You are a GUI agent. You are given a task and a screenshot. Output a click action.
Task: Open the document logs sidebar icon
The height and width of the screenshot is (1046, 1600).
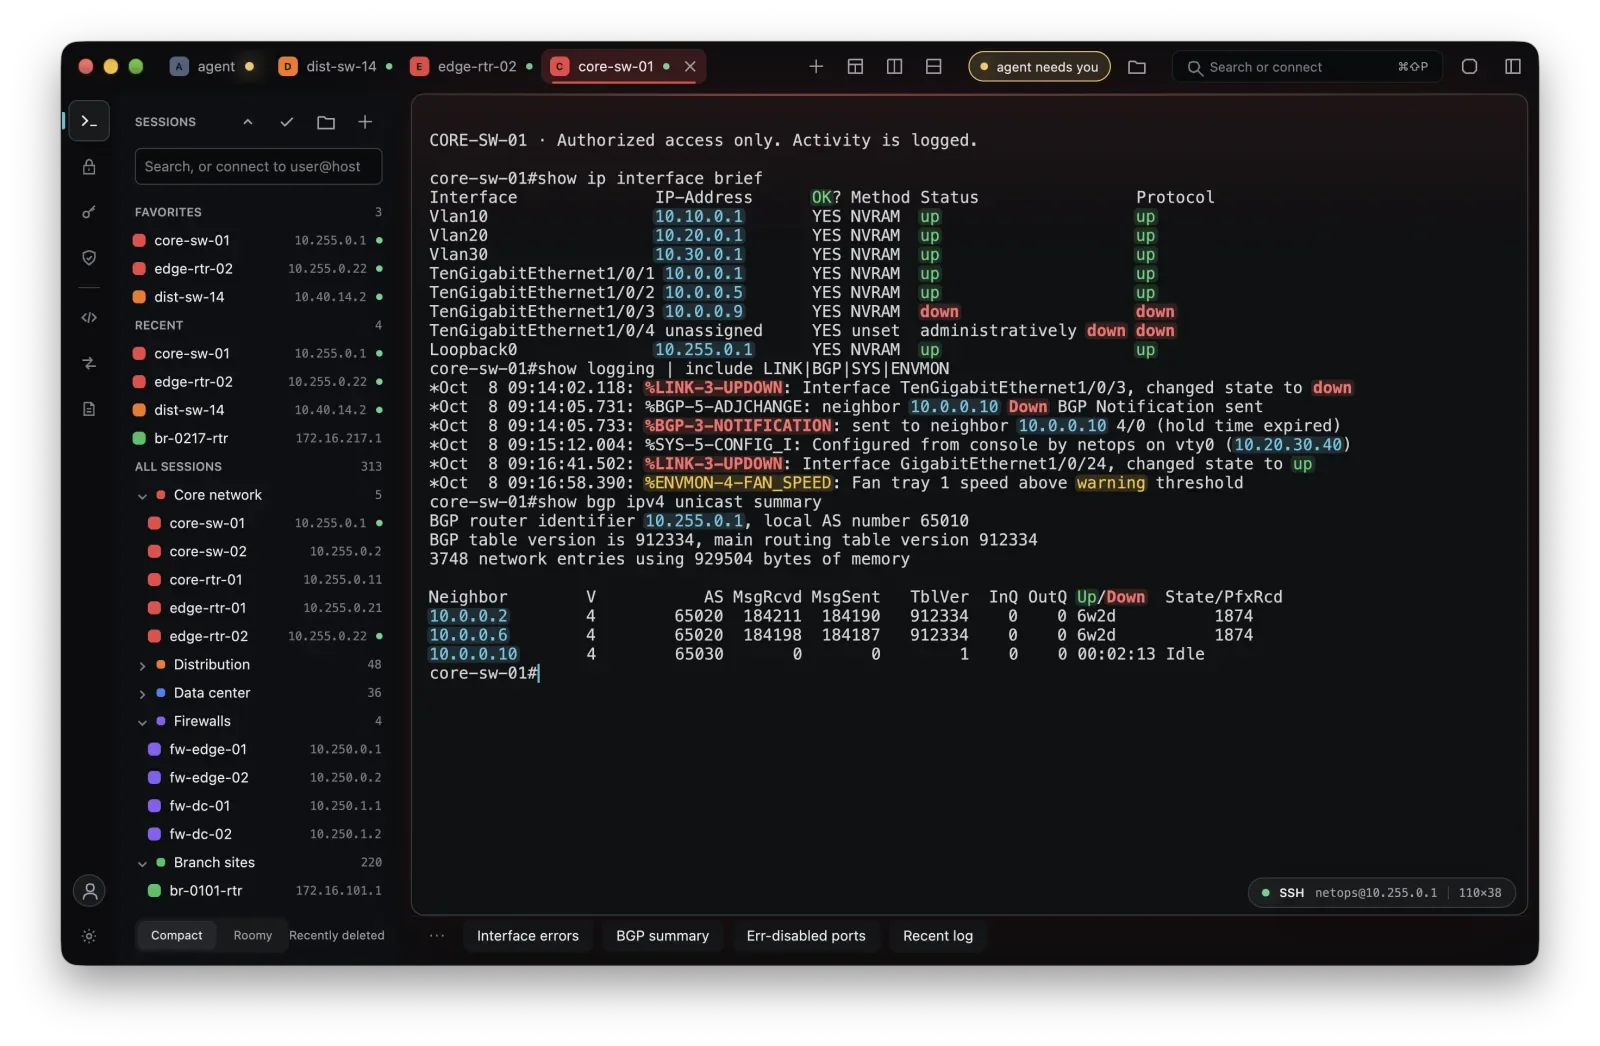pyautogui.click(x=89, y=409)
